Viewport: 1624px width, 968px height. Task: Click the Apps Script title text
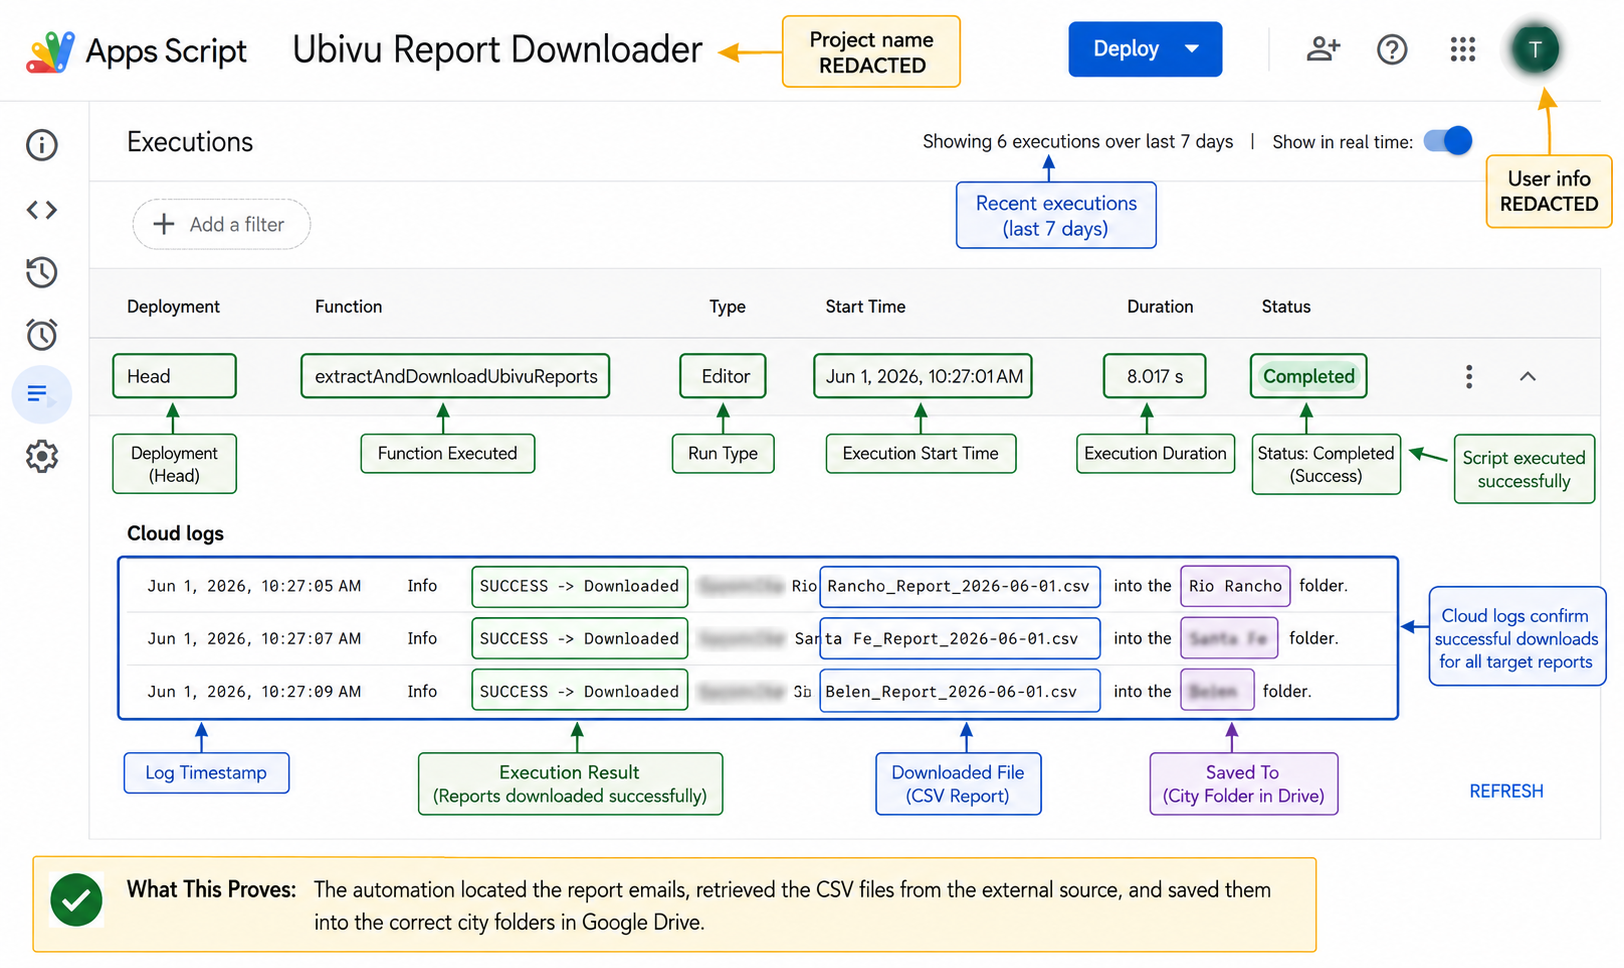(166, 51)
